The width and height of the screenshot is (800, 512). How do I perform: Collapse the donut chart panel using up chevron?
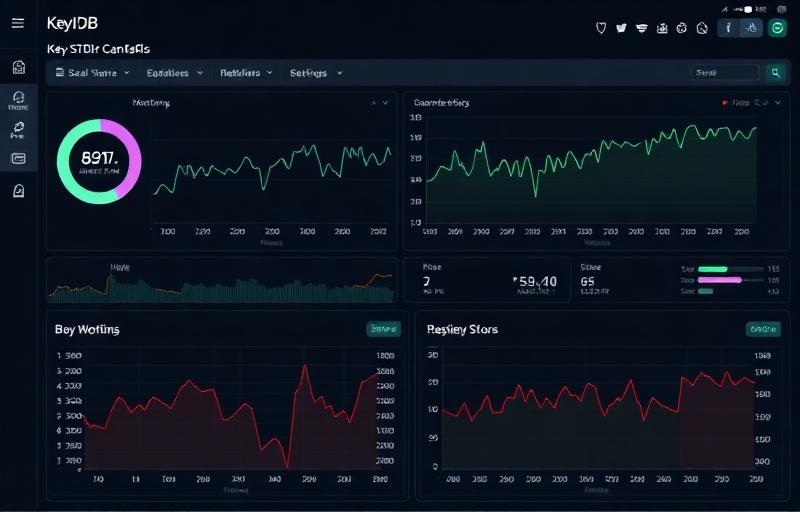[x=374, y=102]
